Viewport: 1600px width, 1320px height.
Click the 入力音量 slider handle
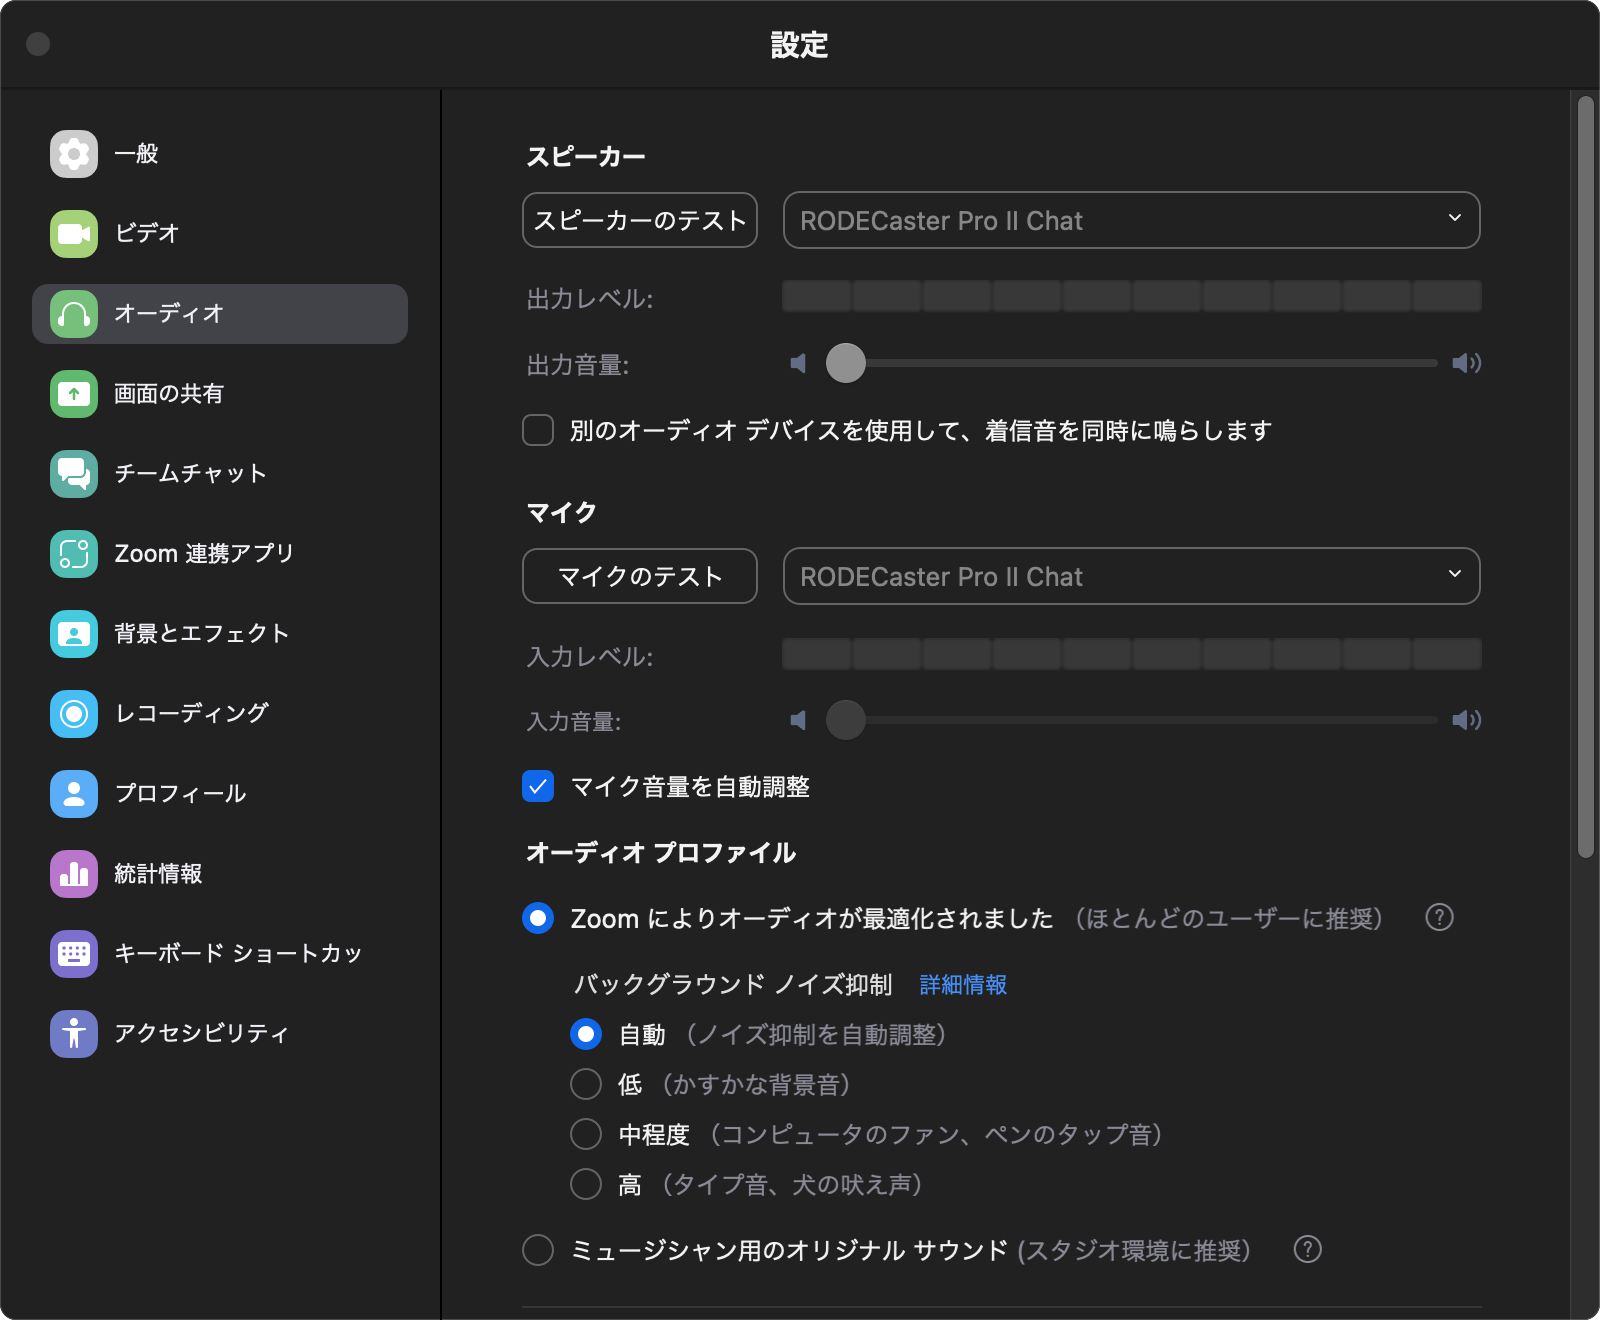(x=846, y=720)
